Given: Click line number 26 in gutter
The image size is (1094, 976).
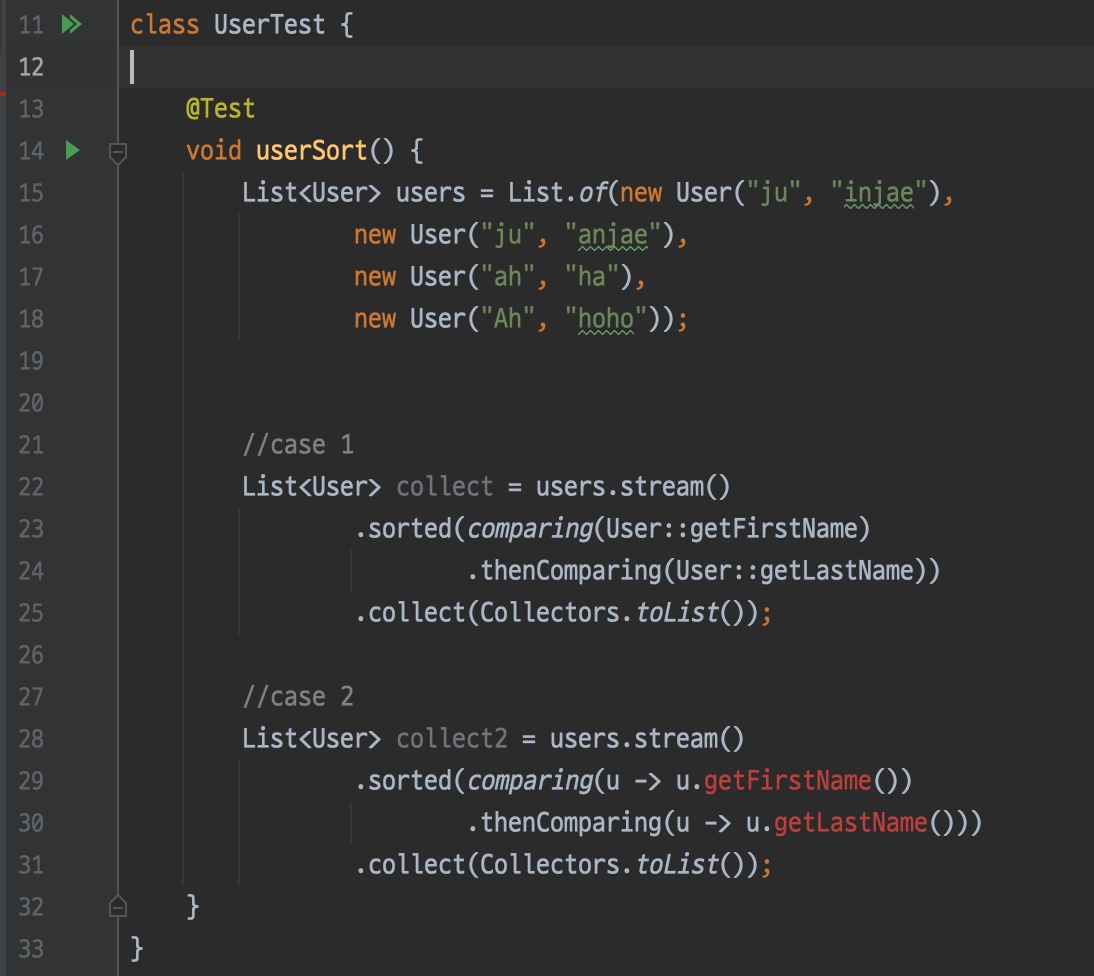Looking at the screenshot, I should click(x=31, y=654).
